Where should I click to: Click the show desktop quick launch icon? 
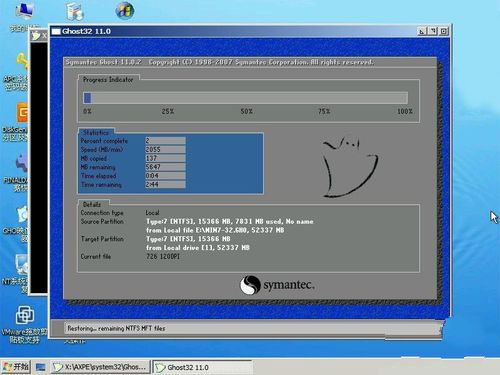pyautogui.click(x=41, y=367)
